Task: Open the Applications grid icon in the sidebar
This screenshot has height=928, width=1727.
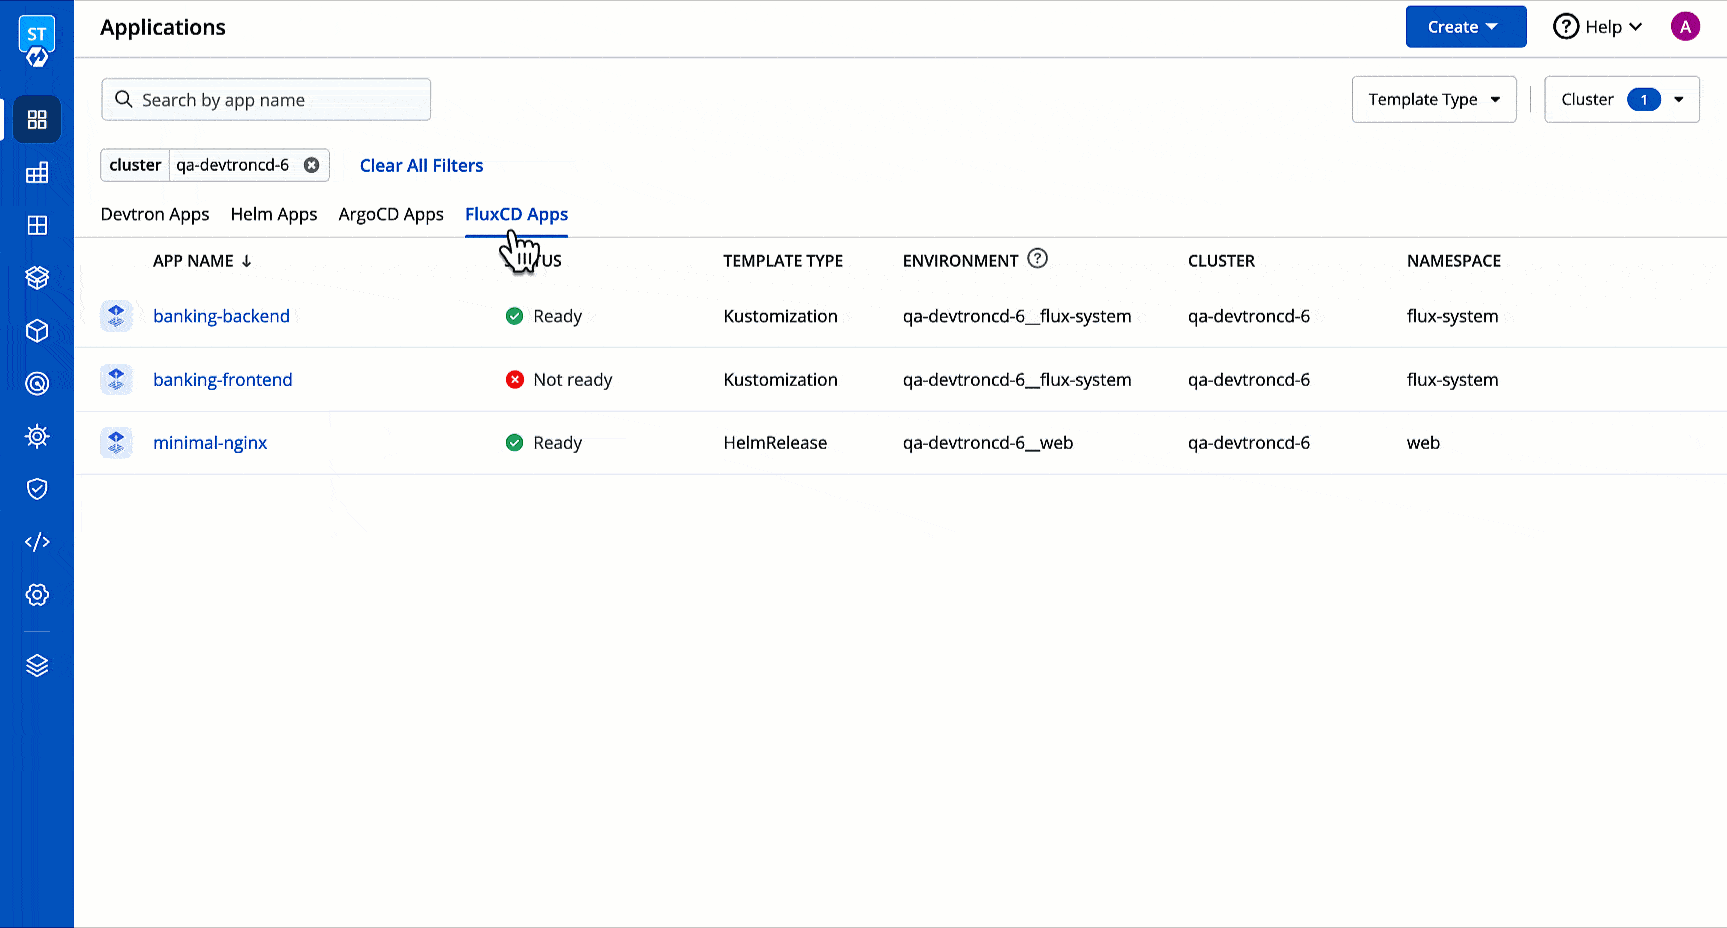Action: pos(37,120)
